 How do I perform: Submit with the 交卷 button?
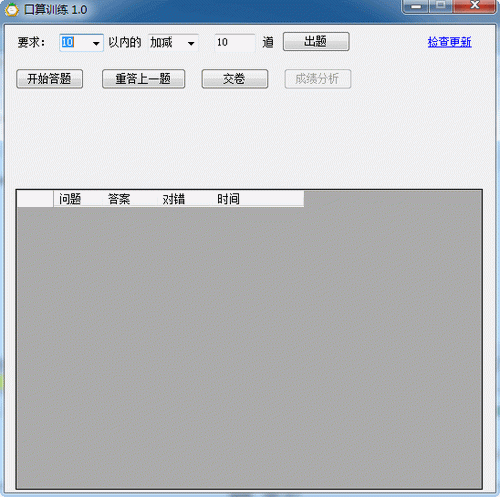click(235, 79)
